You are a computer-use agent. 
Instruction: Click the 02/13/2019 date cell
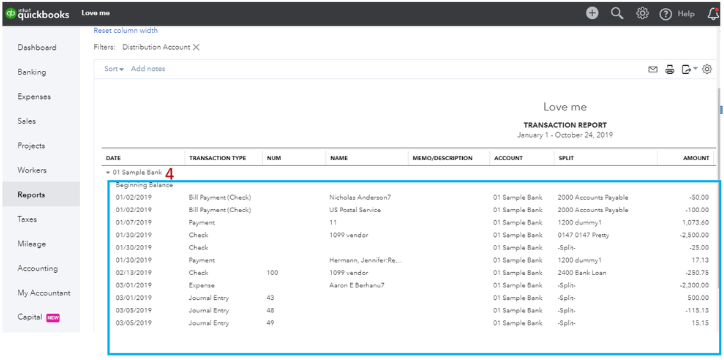click(x=133, y=272)
